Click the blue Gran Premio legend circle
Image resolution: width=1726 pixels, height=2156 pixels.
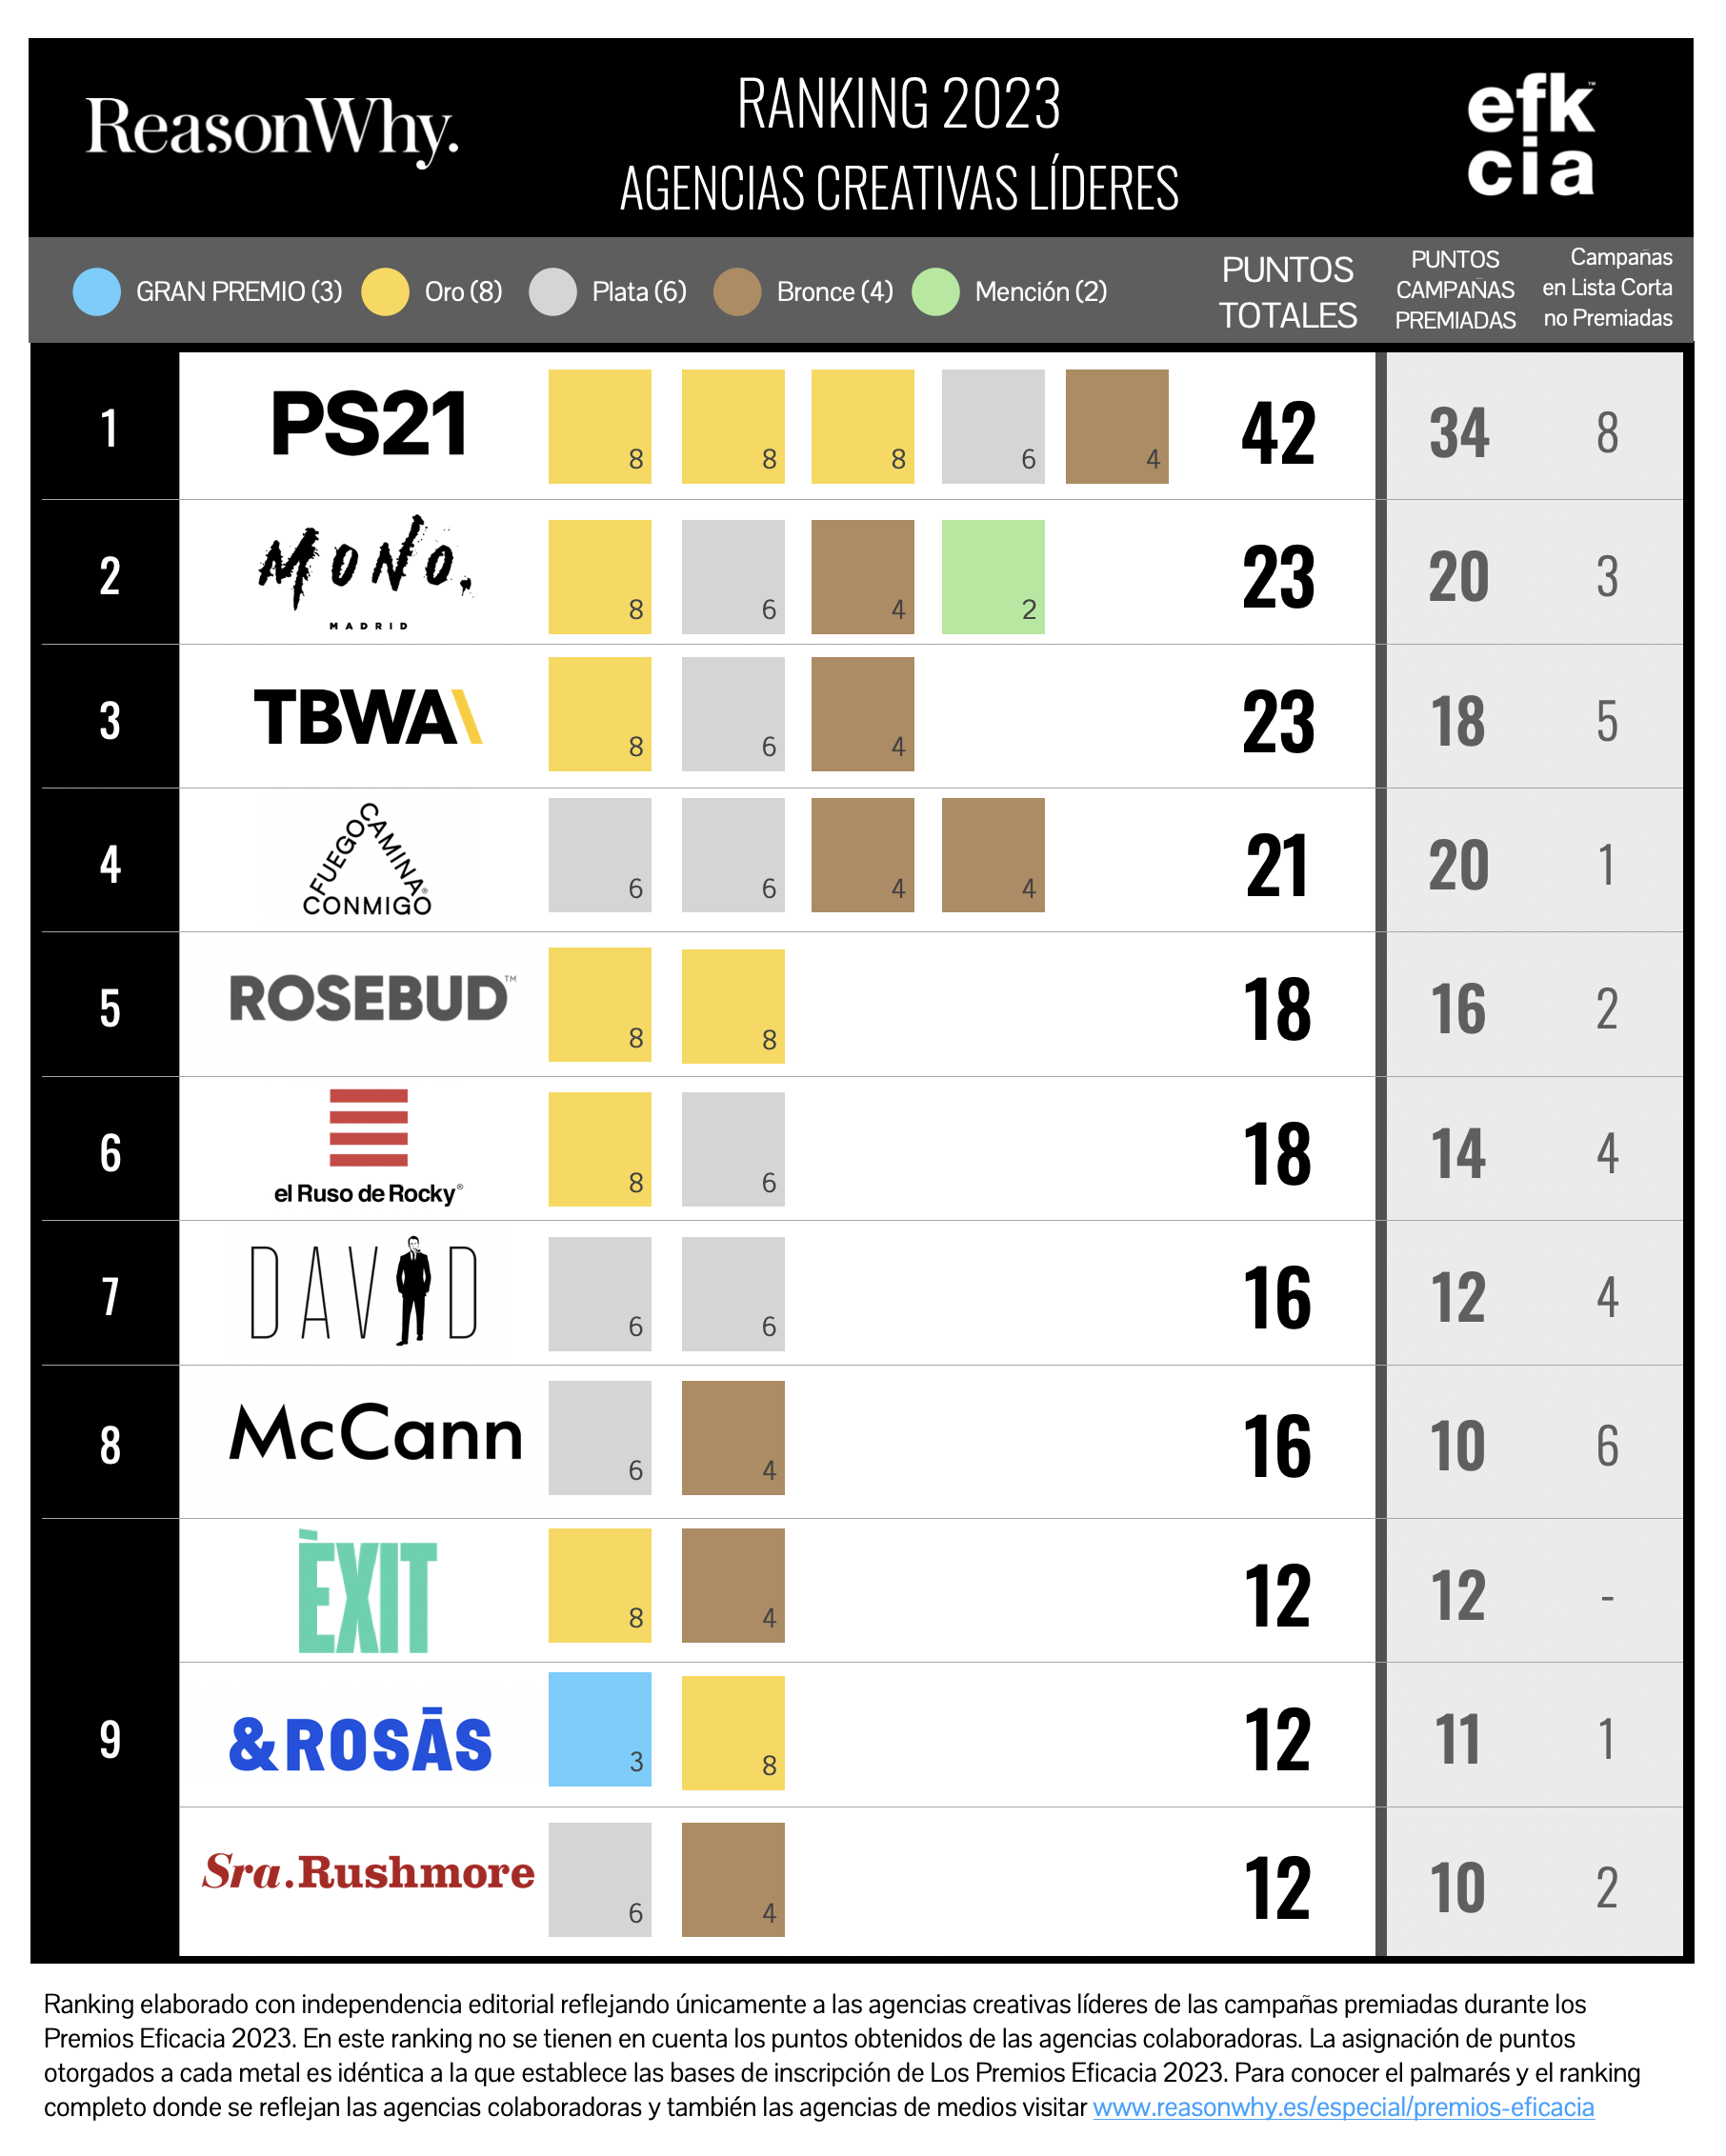point(97,292)
